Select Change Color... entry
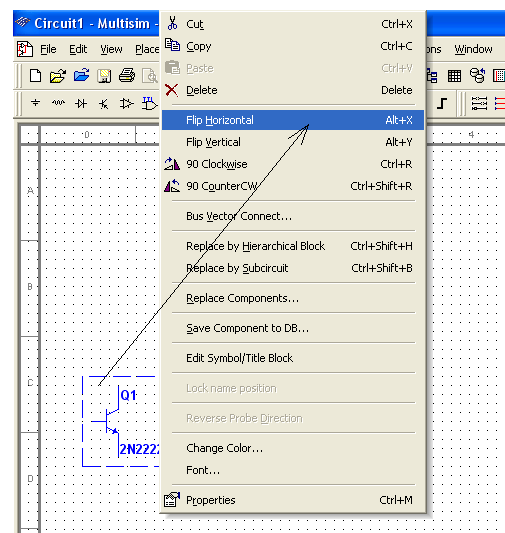The height and width of the screenshot is (533, 505). point(293,448)
